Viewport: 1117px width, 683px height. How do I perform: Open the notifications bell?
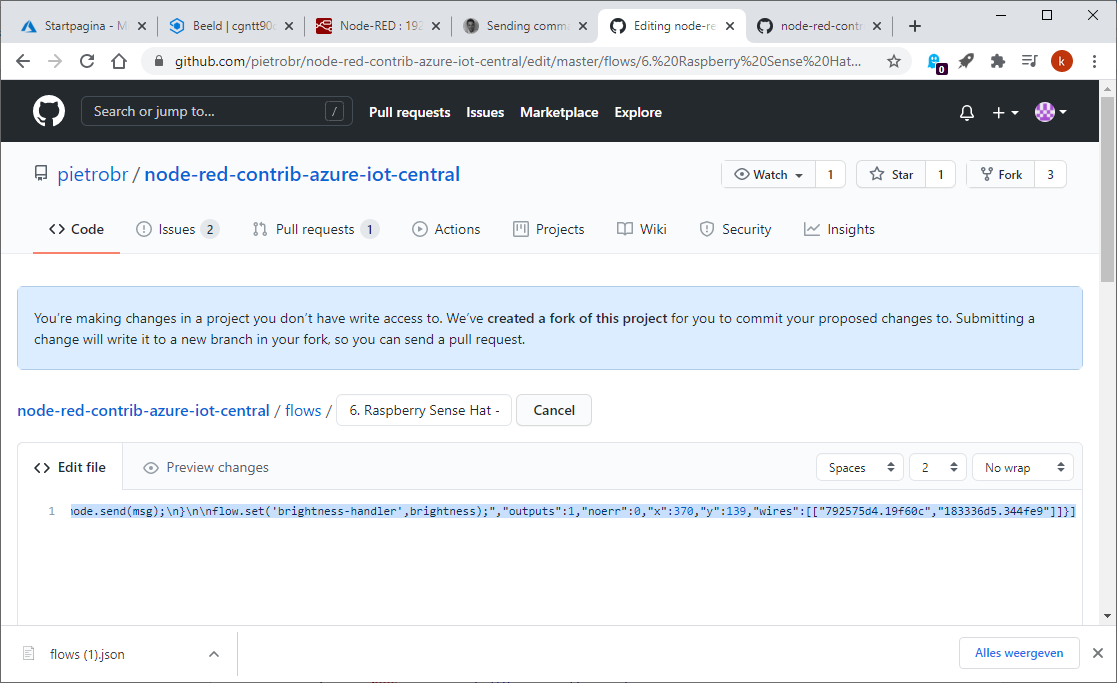coord(967,113)
